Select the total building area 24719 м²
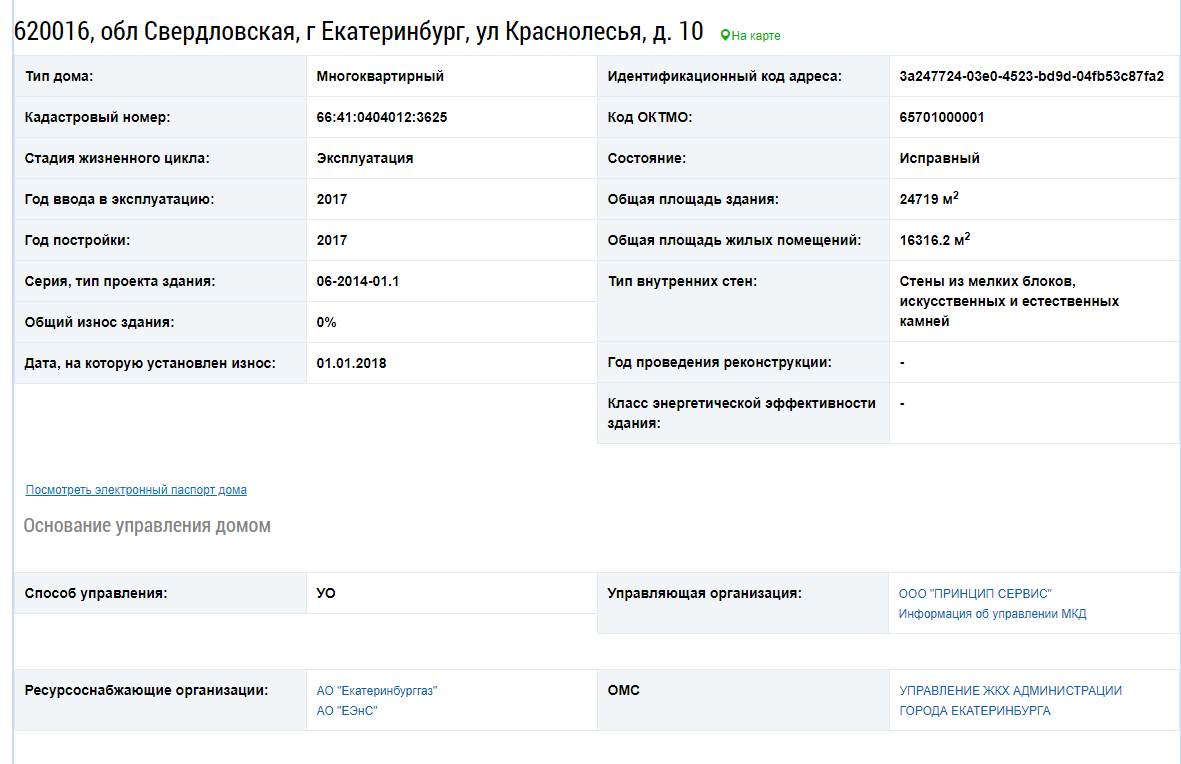The width and height of the screenshot is (1181, 764). [x=927, y=198]
